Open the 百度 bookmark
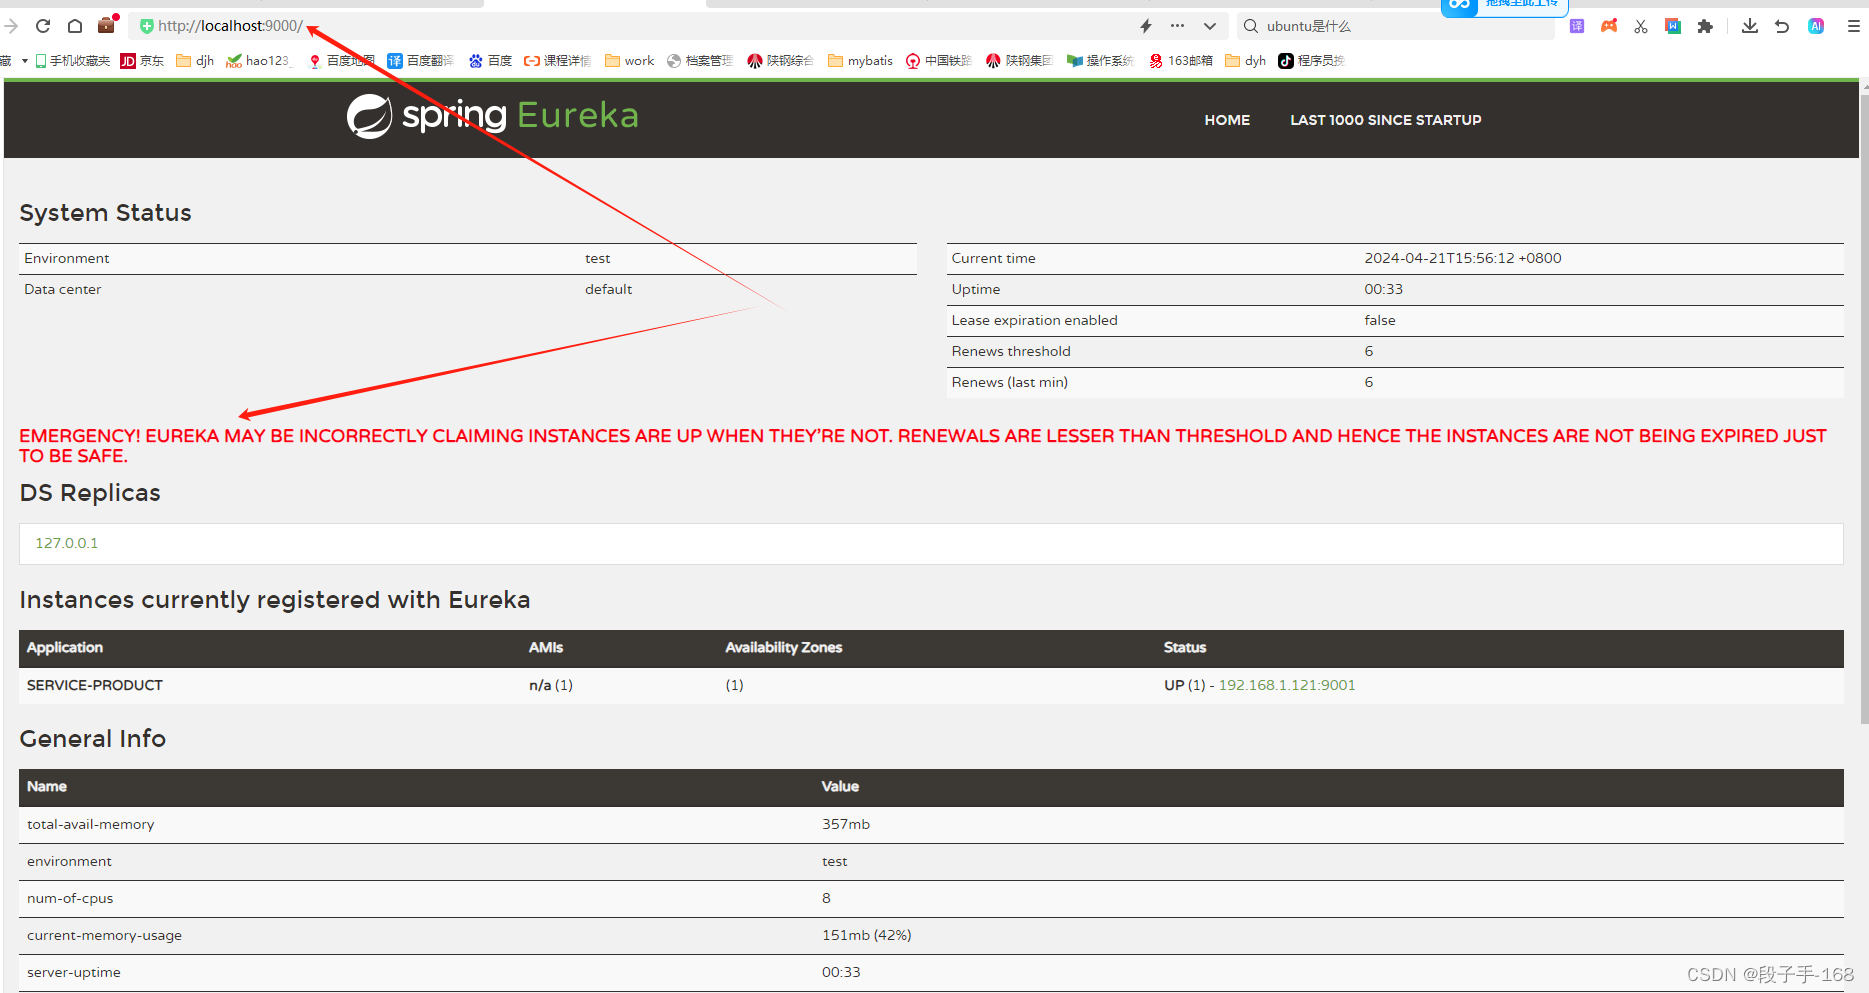The width and height of the screenshot is (1869, 993). [x=490, y=61]
